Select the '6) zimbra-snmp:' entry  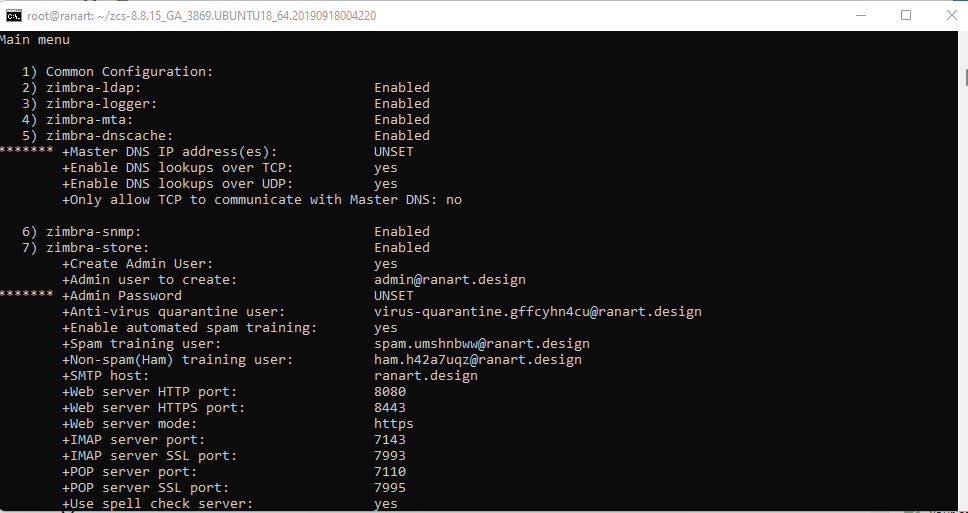[x=81, y=231]
